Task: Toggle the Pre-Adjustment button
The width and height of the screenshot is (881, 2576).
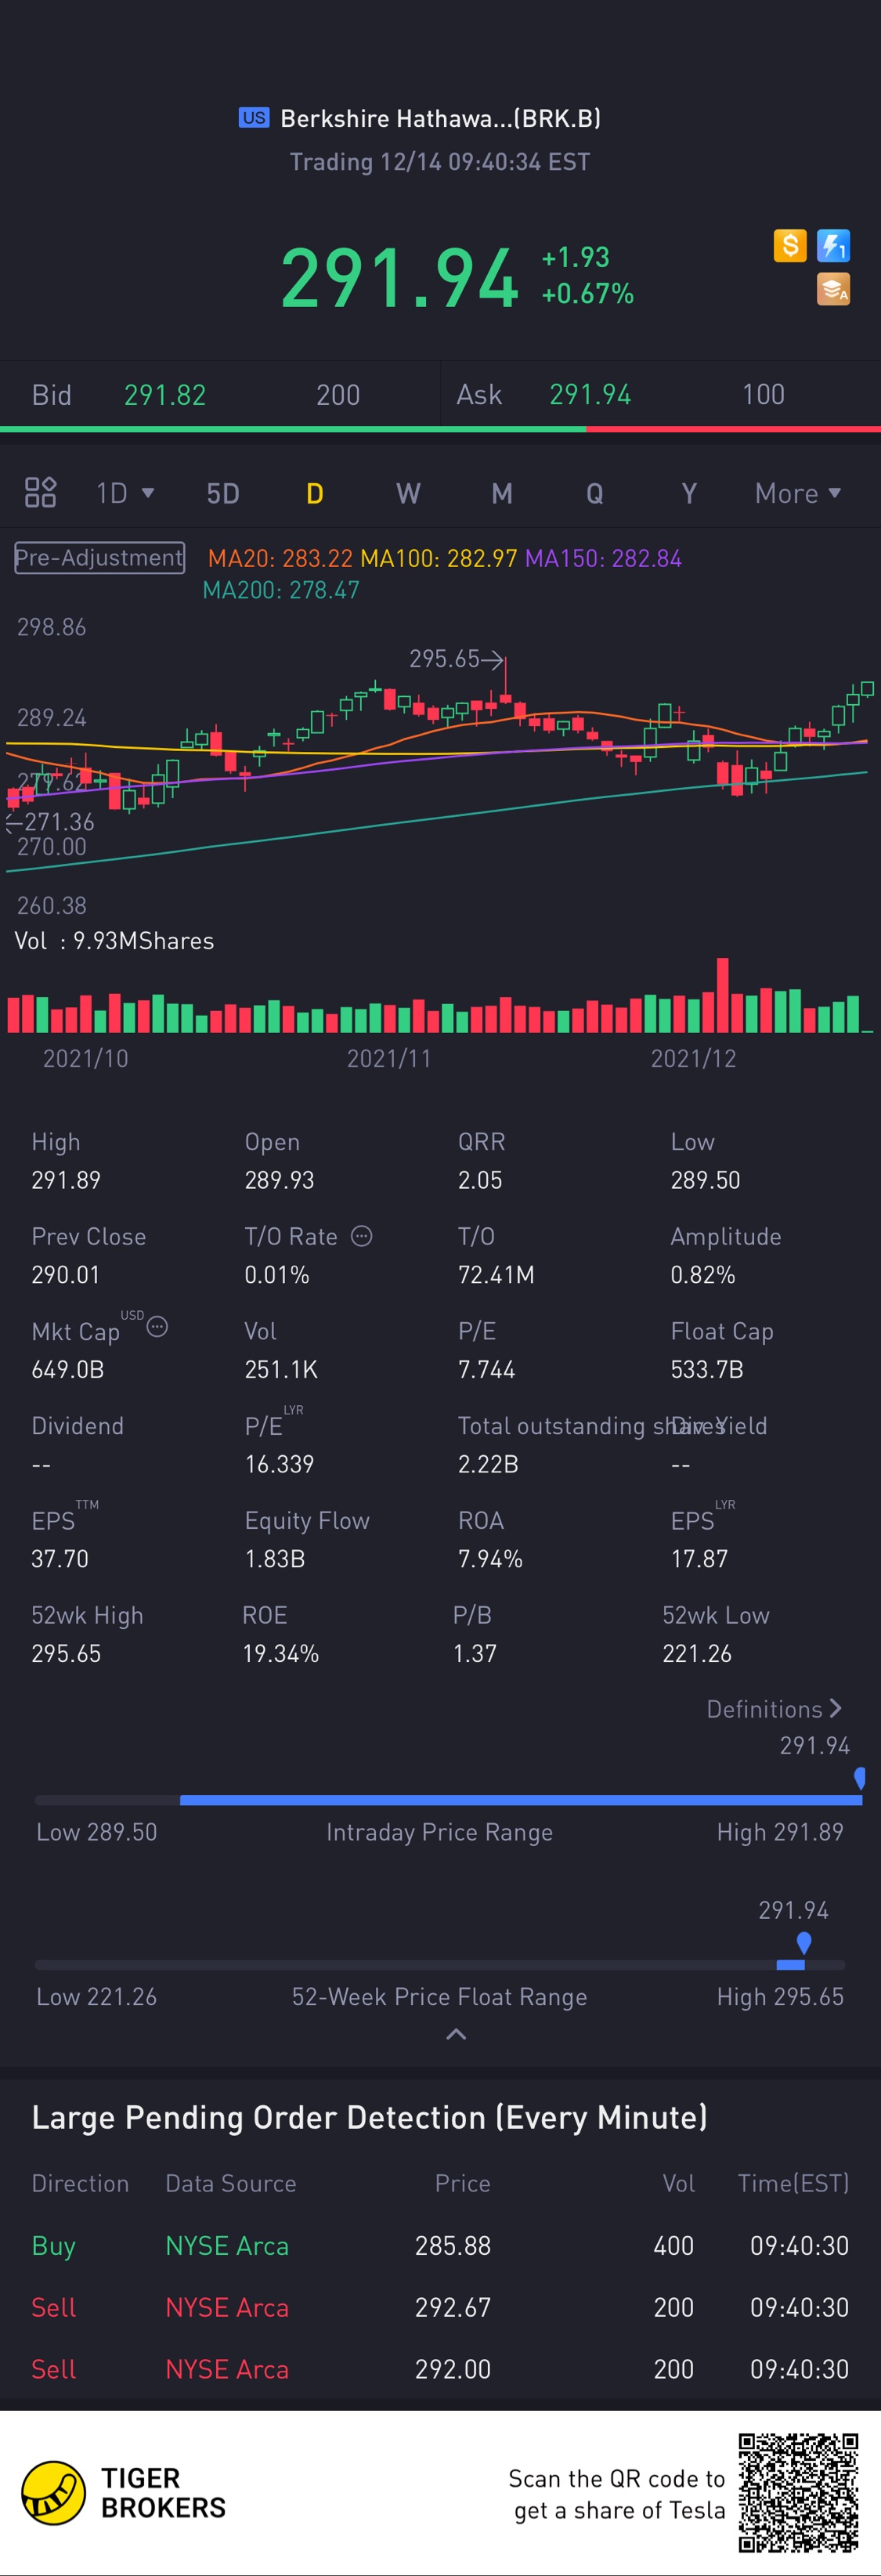Action: 99,558
